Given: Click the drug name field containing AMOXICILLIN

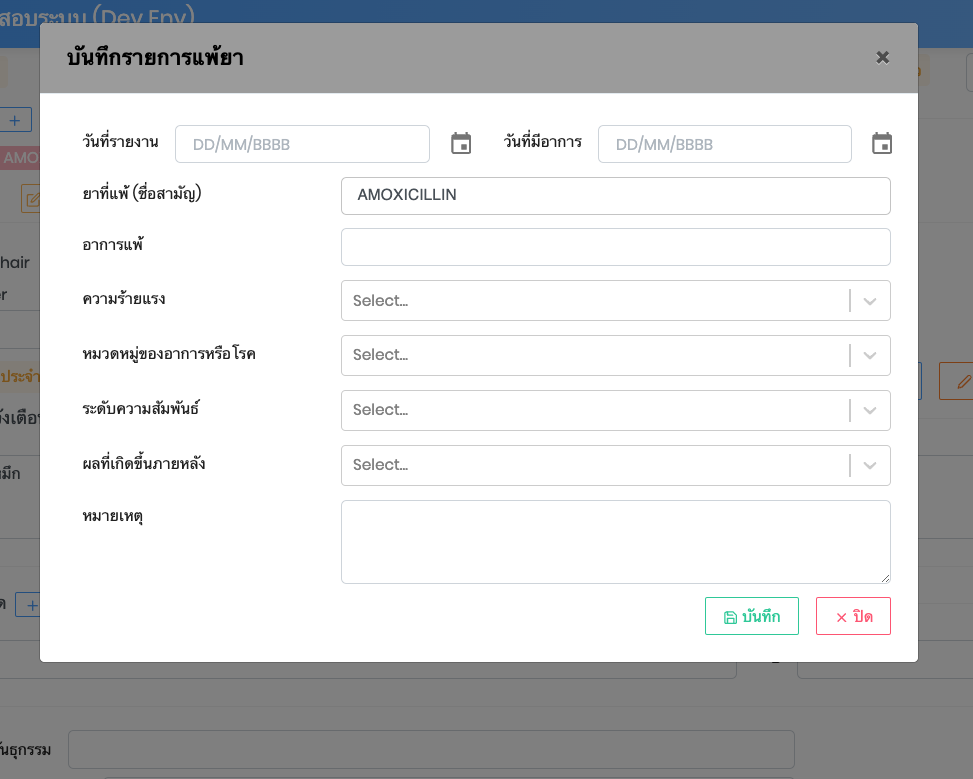Looking at the screenshot, I should (615, 196).
